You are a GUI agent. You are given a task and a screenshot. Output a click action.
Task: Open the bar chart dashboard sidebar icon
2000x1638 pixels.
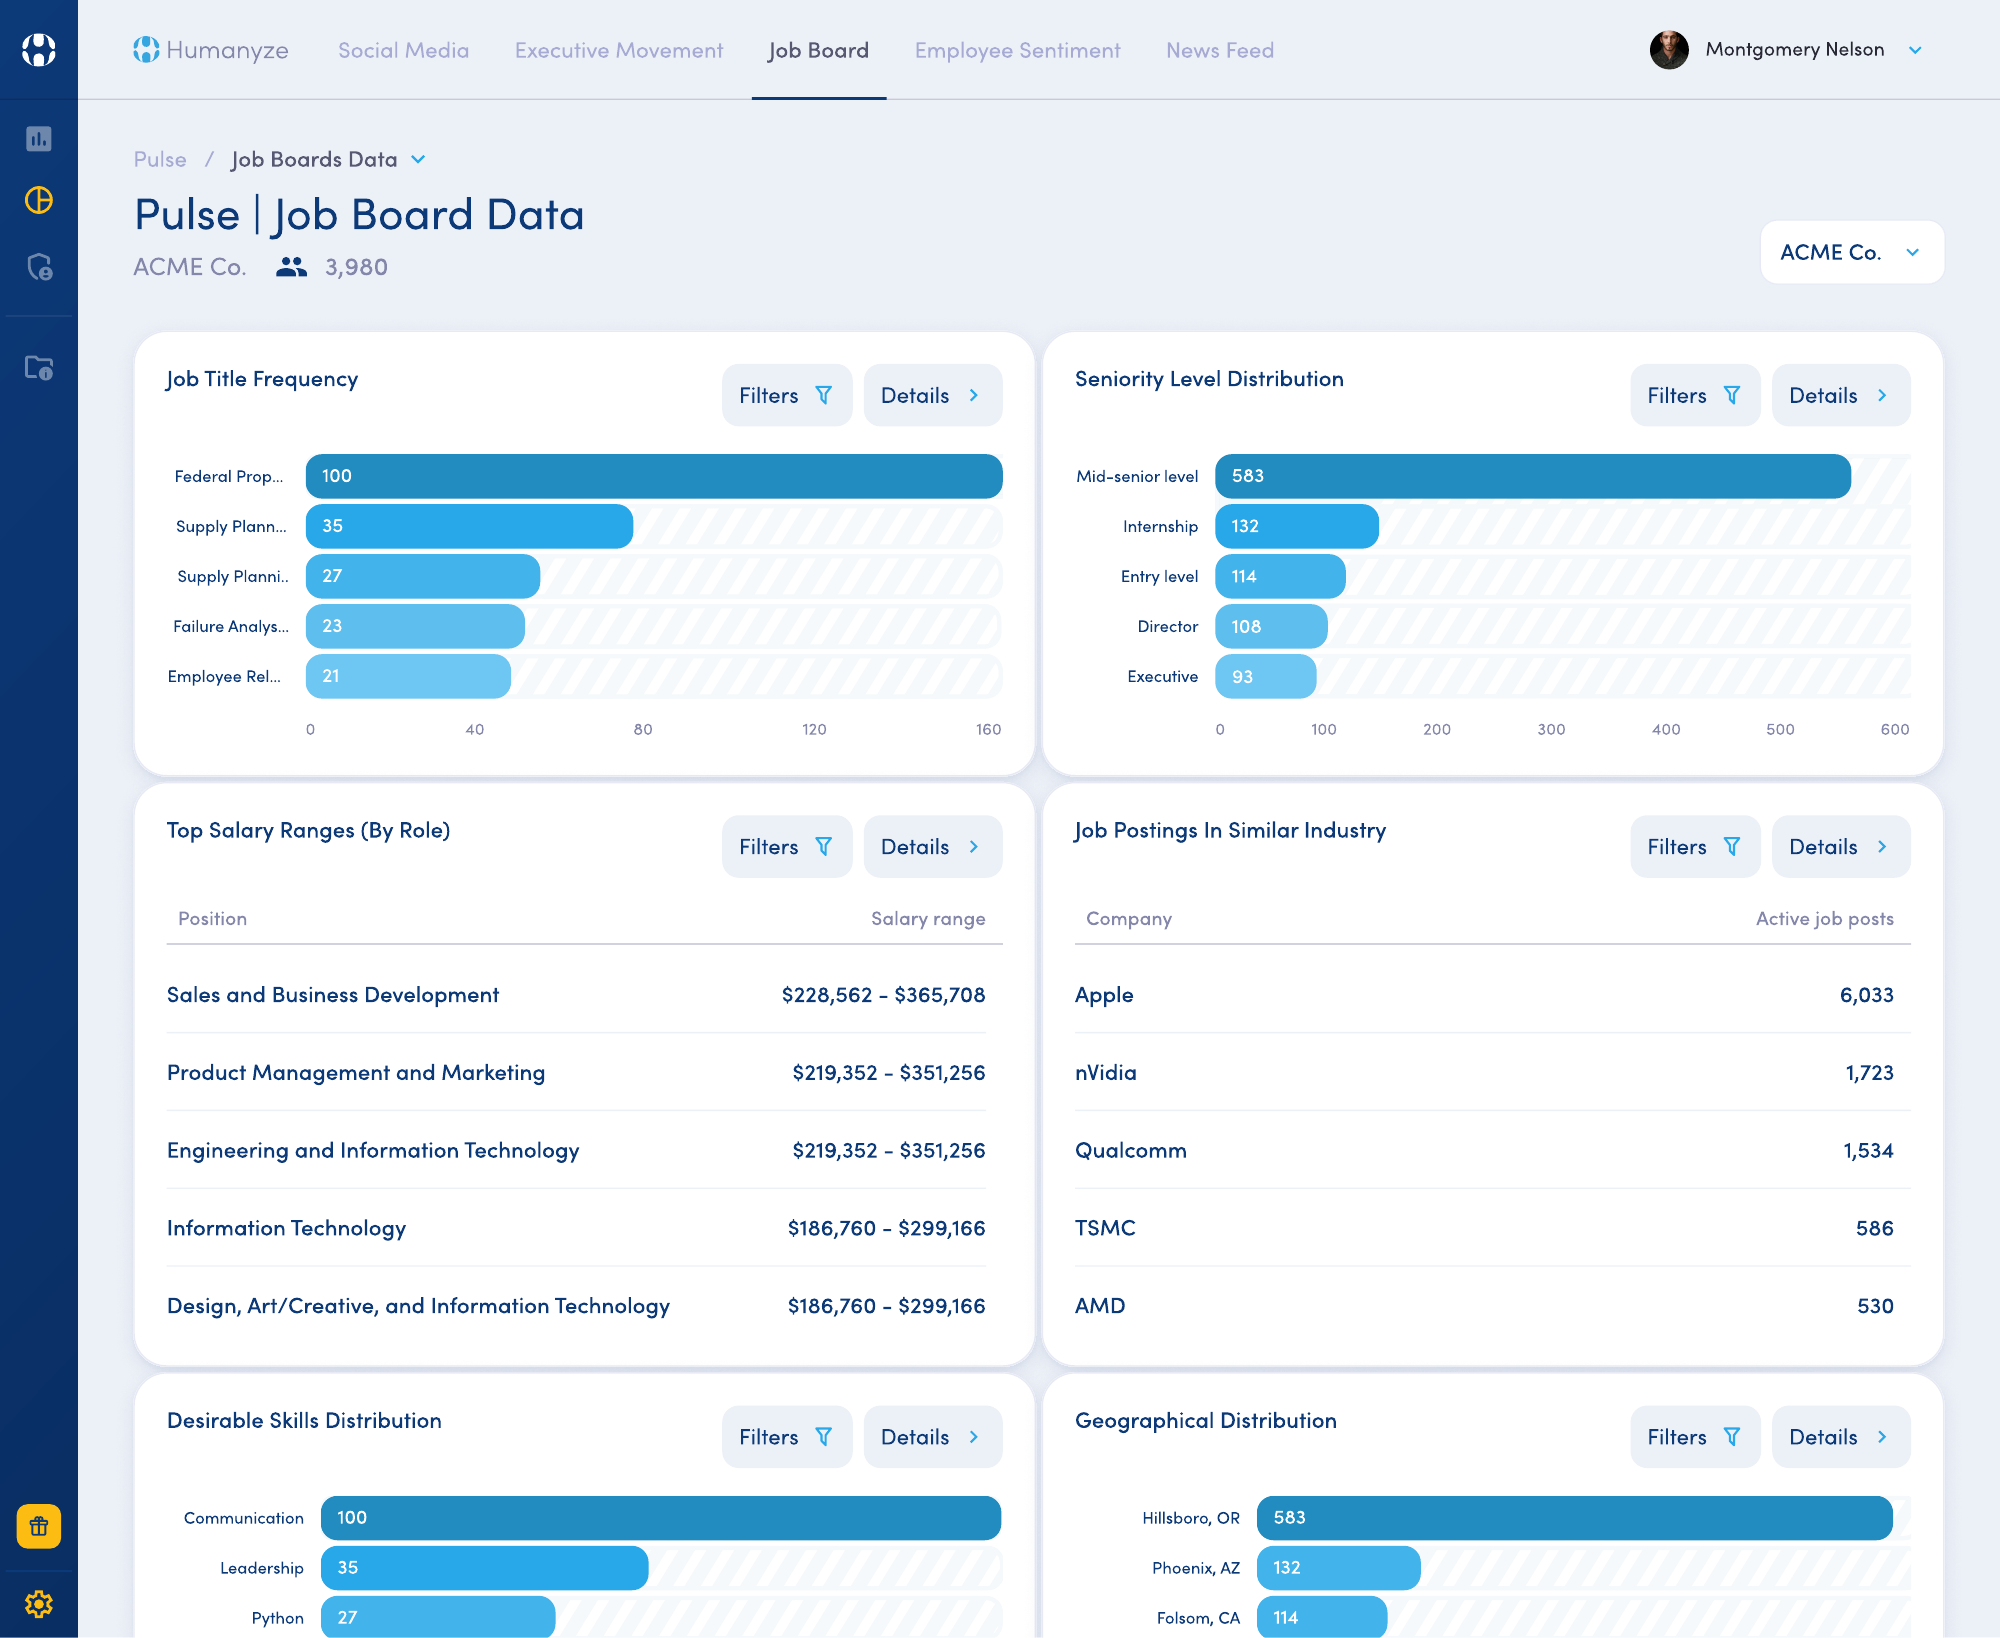pos(39,139)
